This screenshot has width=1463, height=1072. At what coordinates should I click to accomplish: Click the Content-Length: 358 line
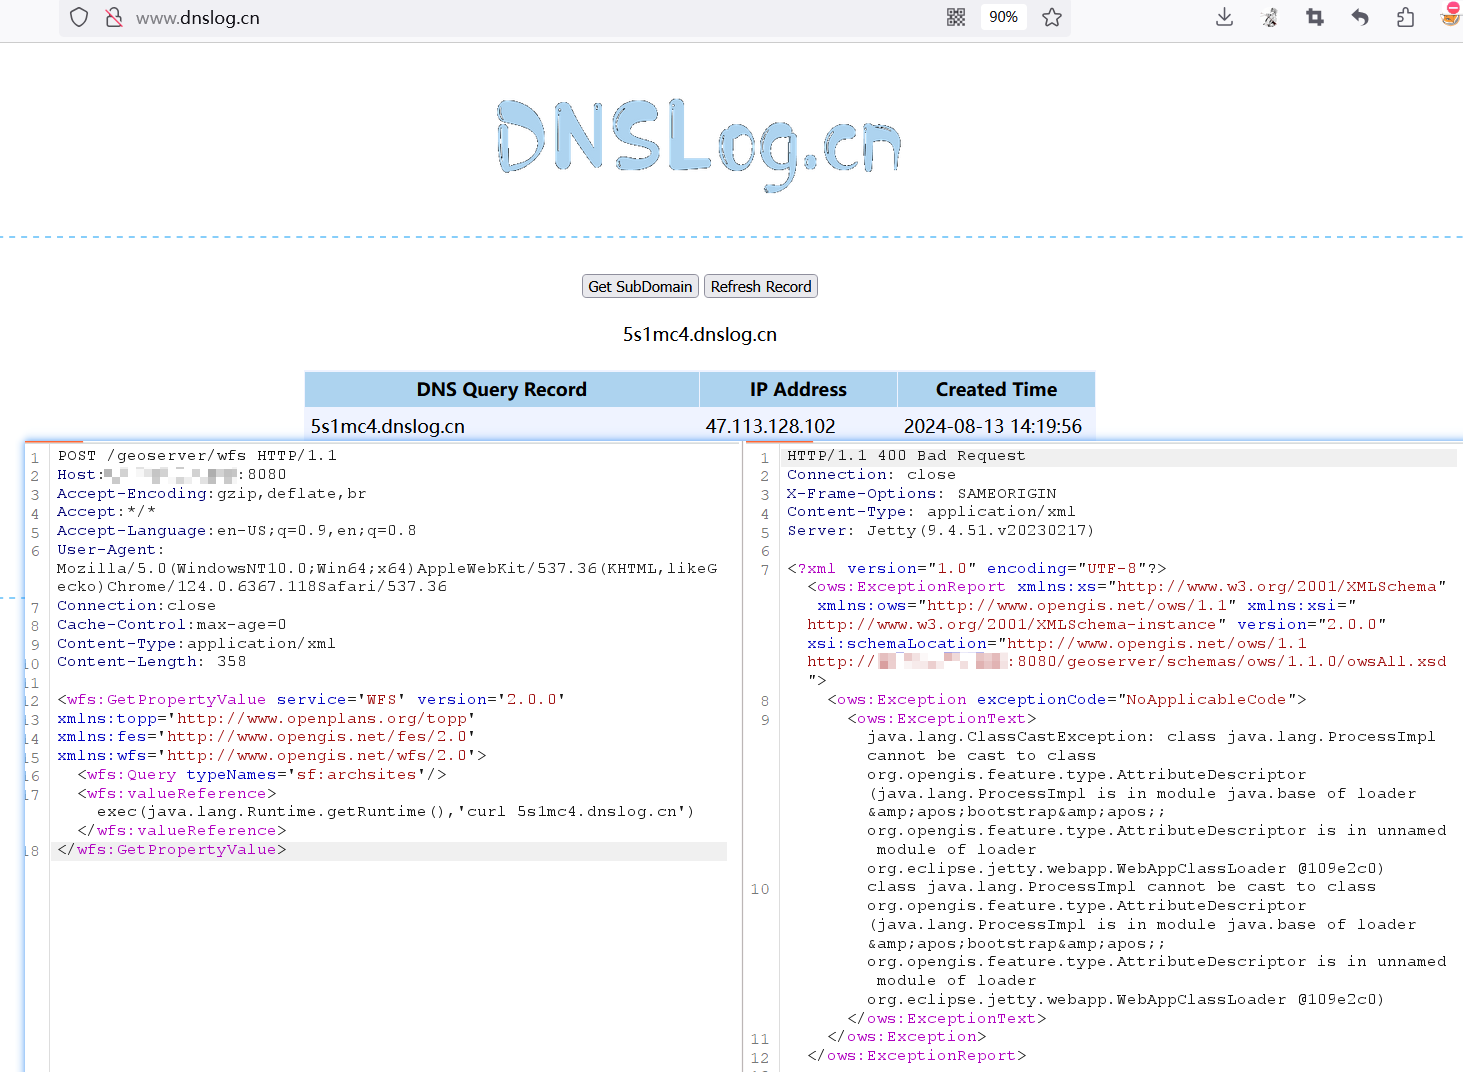[152, 662]
